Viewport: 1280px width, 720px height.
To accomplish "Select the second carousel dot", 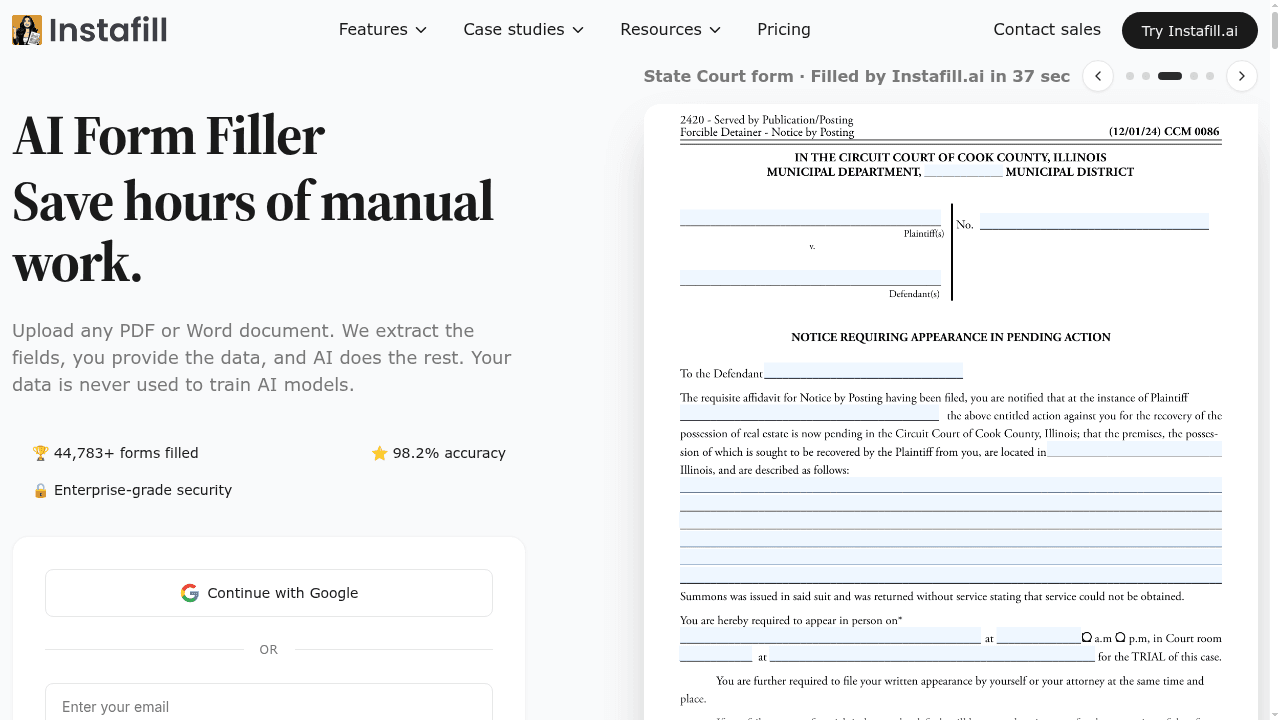I will [x=1146, y=76].
